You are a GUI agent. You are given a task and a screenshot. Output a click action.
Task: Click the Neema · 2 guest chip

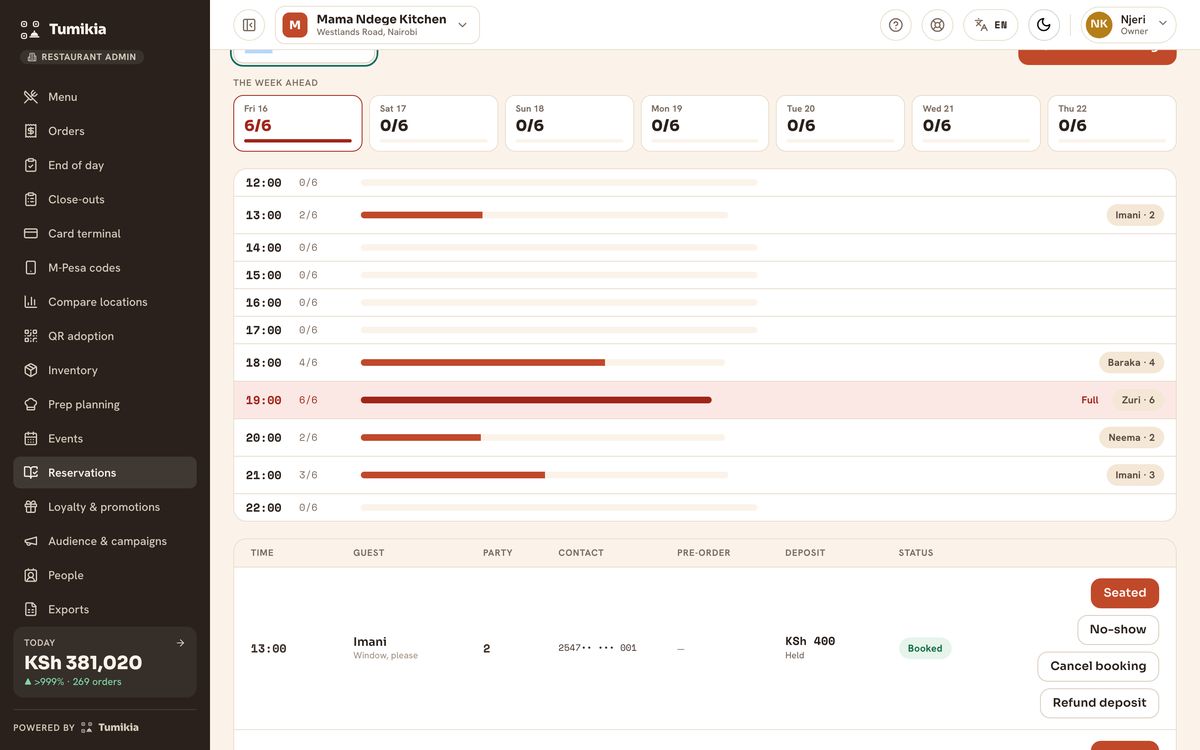coord(1131,438)
